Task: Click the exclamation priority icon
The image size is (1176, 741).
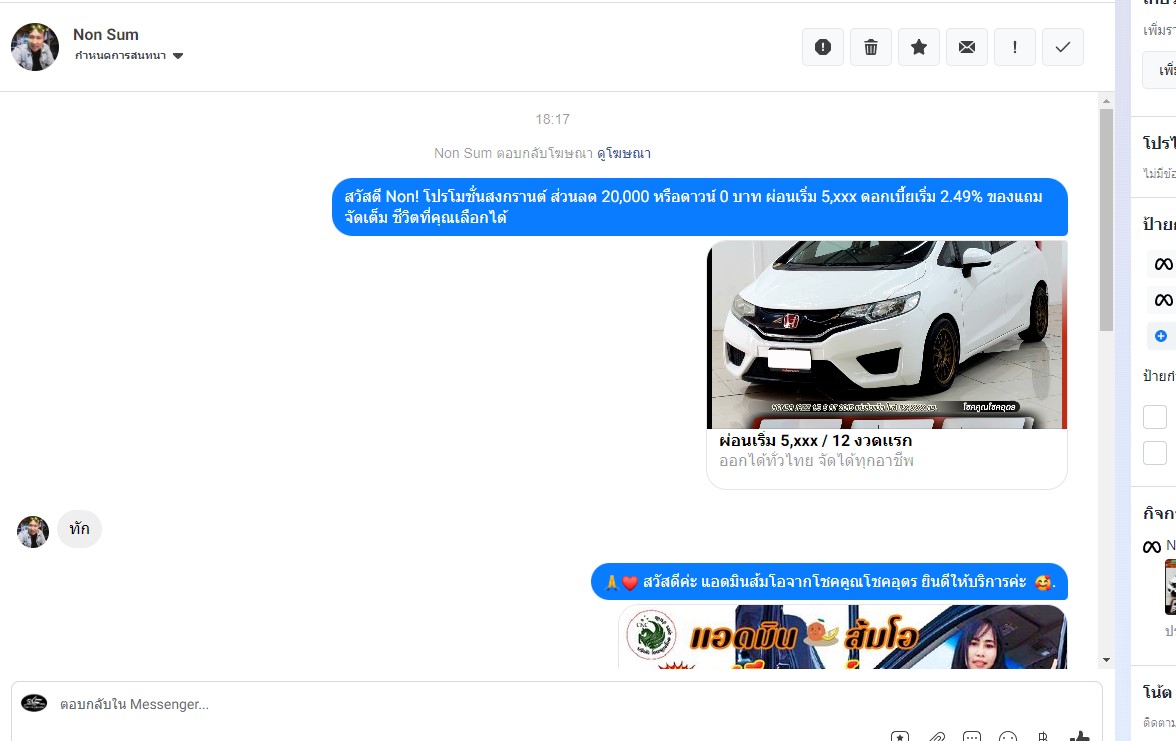Action: click(1015, 47)
